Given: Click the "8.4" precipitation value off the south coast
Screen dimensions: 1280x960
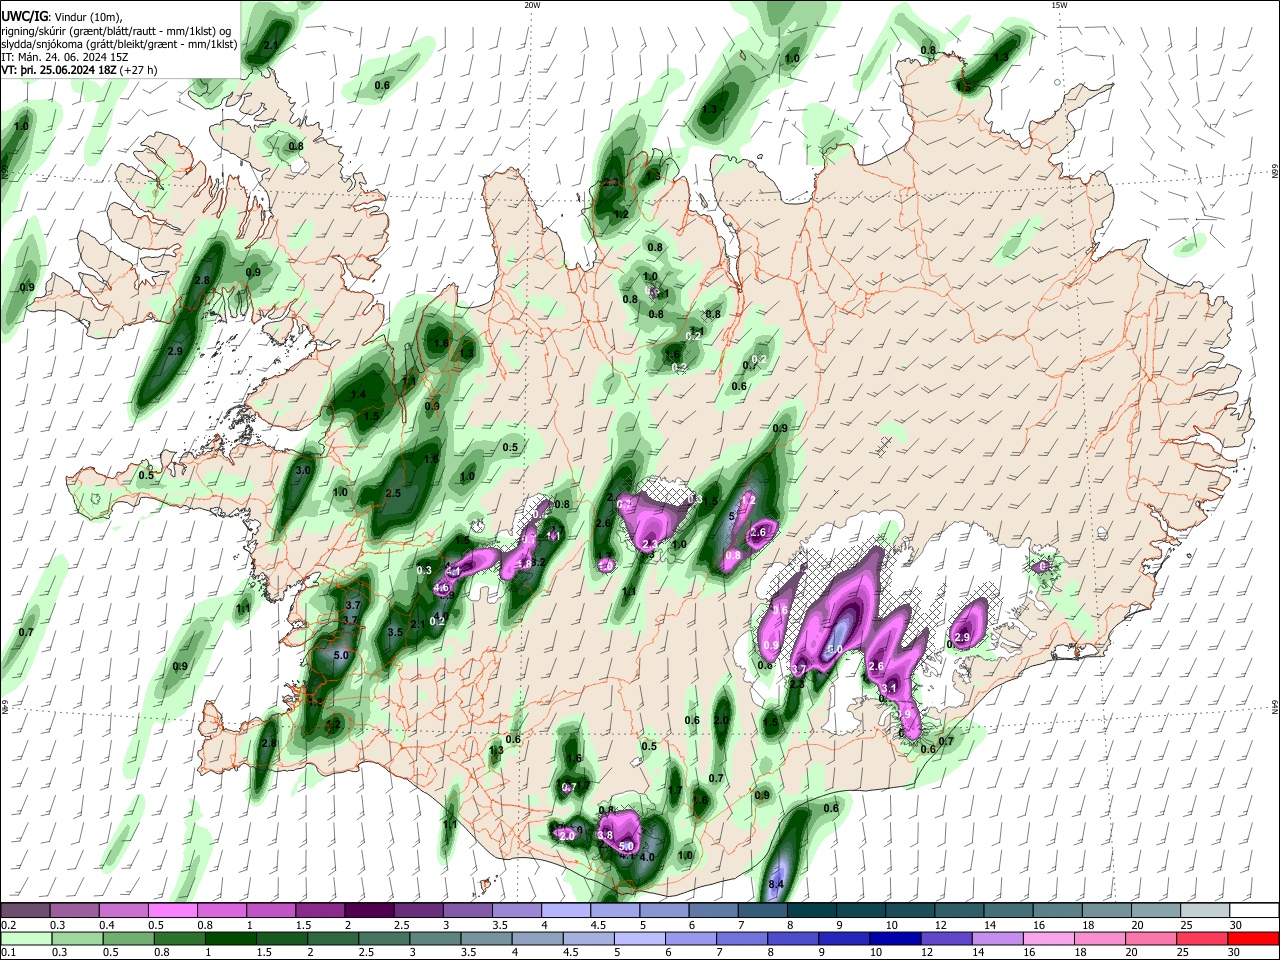Looking at the screenshot, I should tap(776, 885).
